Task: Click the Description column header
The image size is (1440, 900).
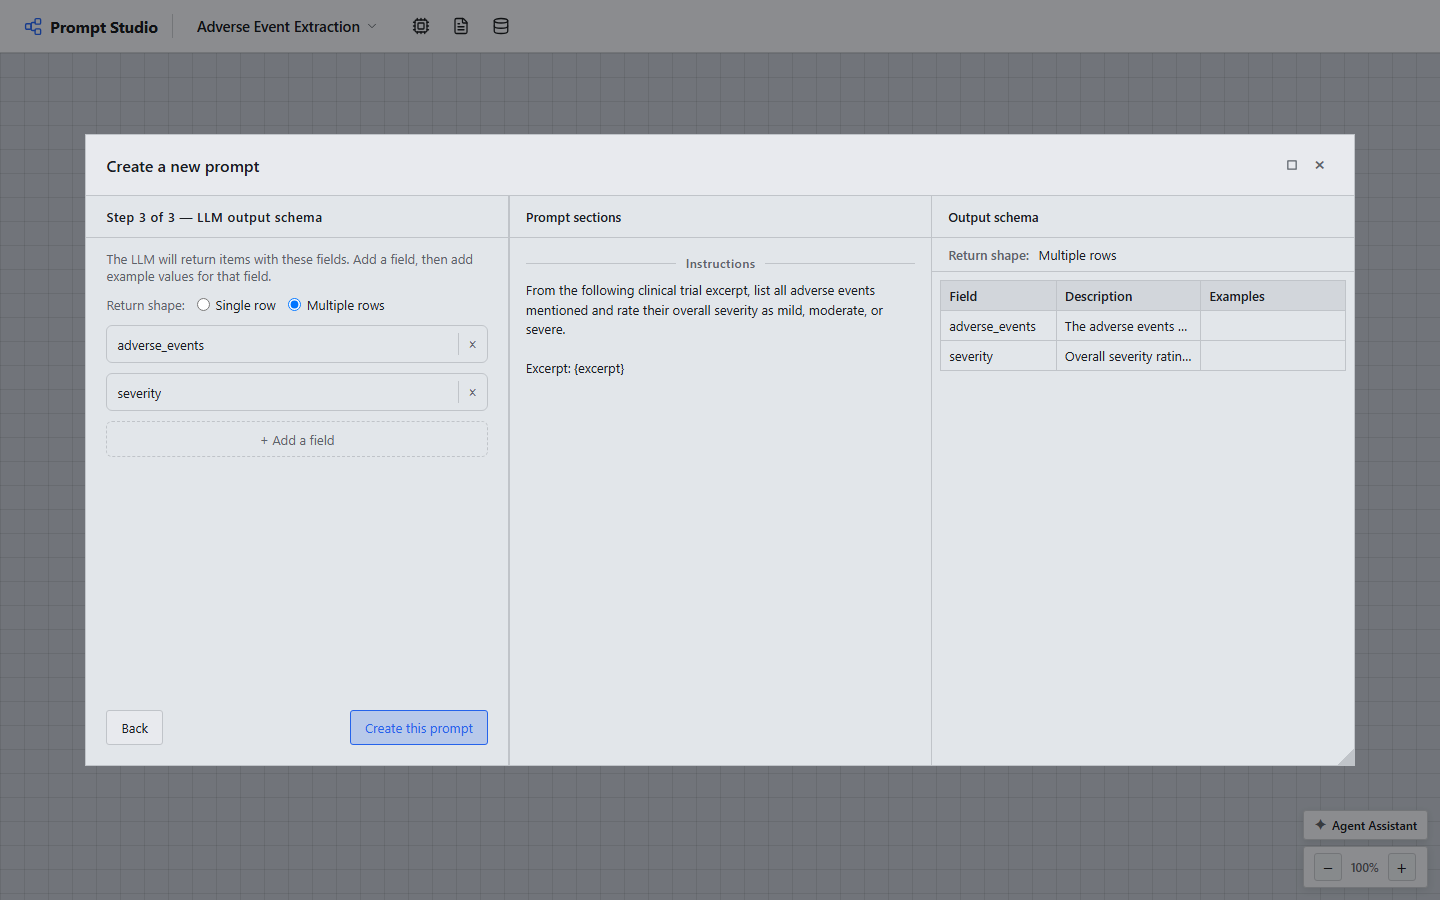Action: (1128, 296)
